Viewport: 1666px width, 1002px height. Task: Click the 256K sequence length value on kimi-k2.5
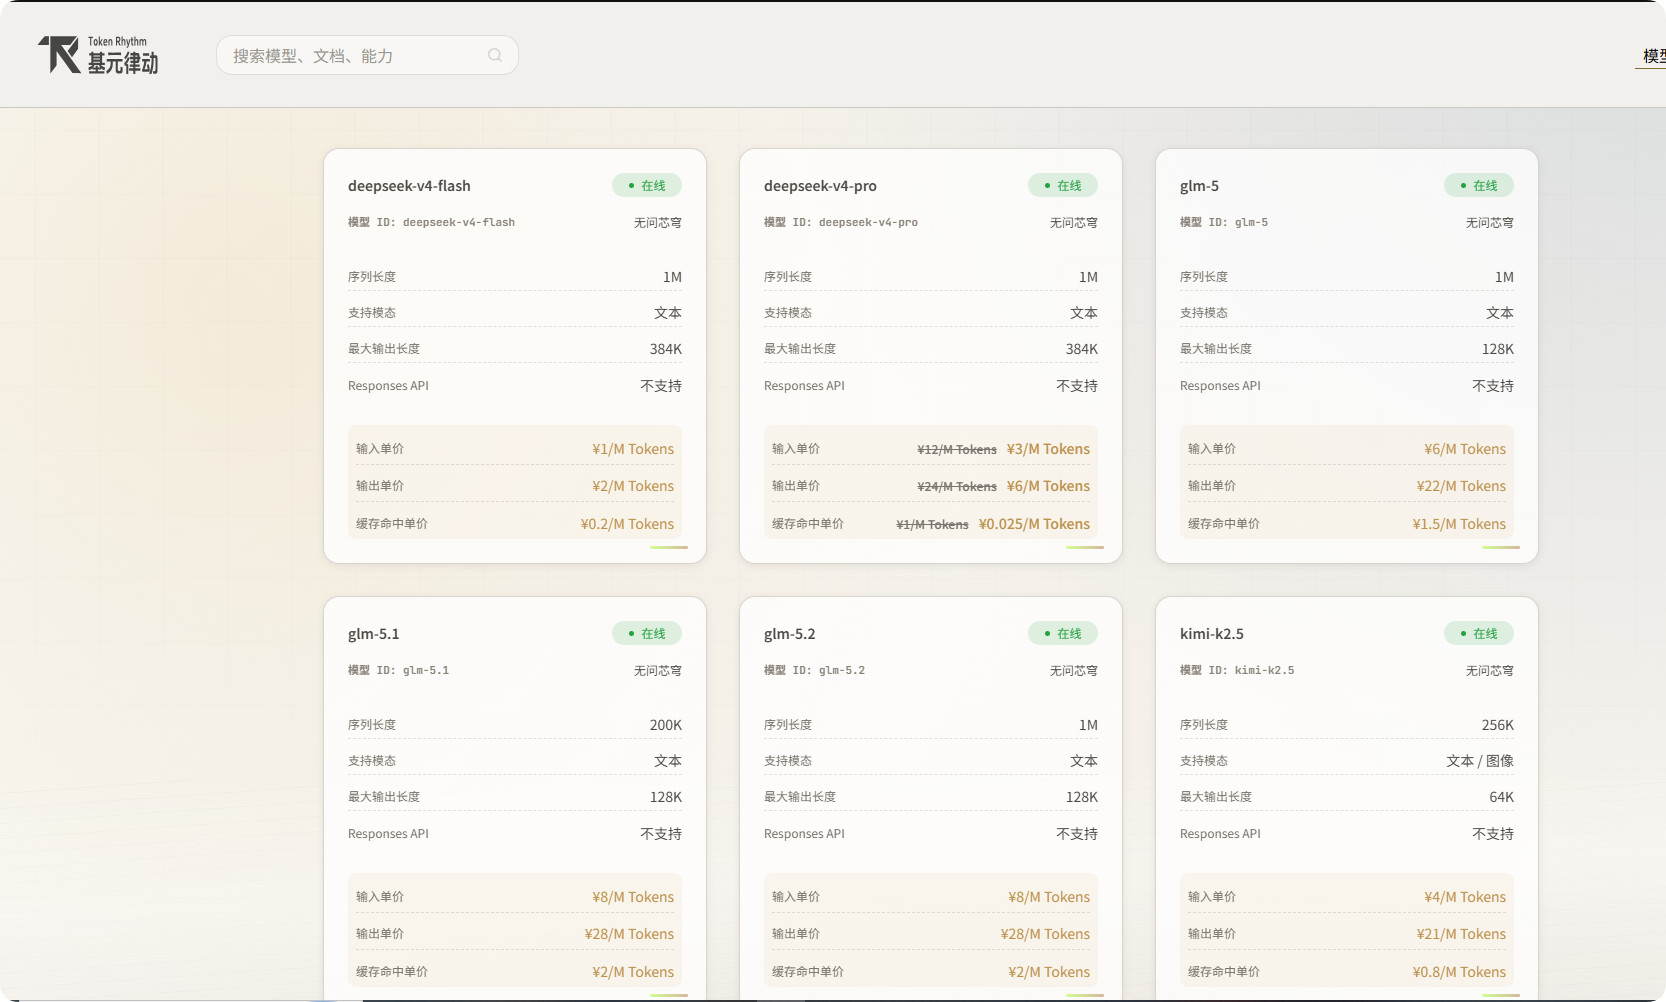1498,725
